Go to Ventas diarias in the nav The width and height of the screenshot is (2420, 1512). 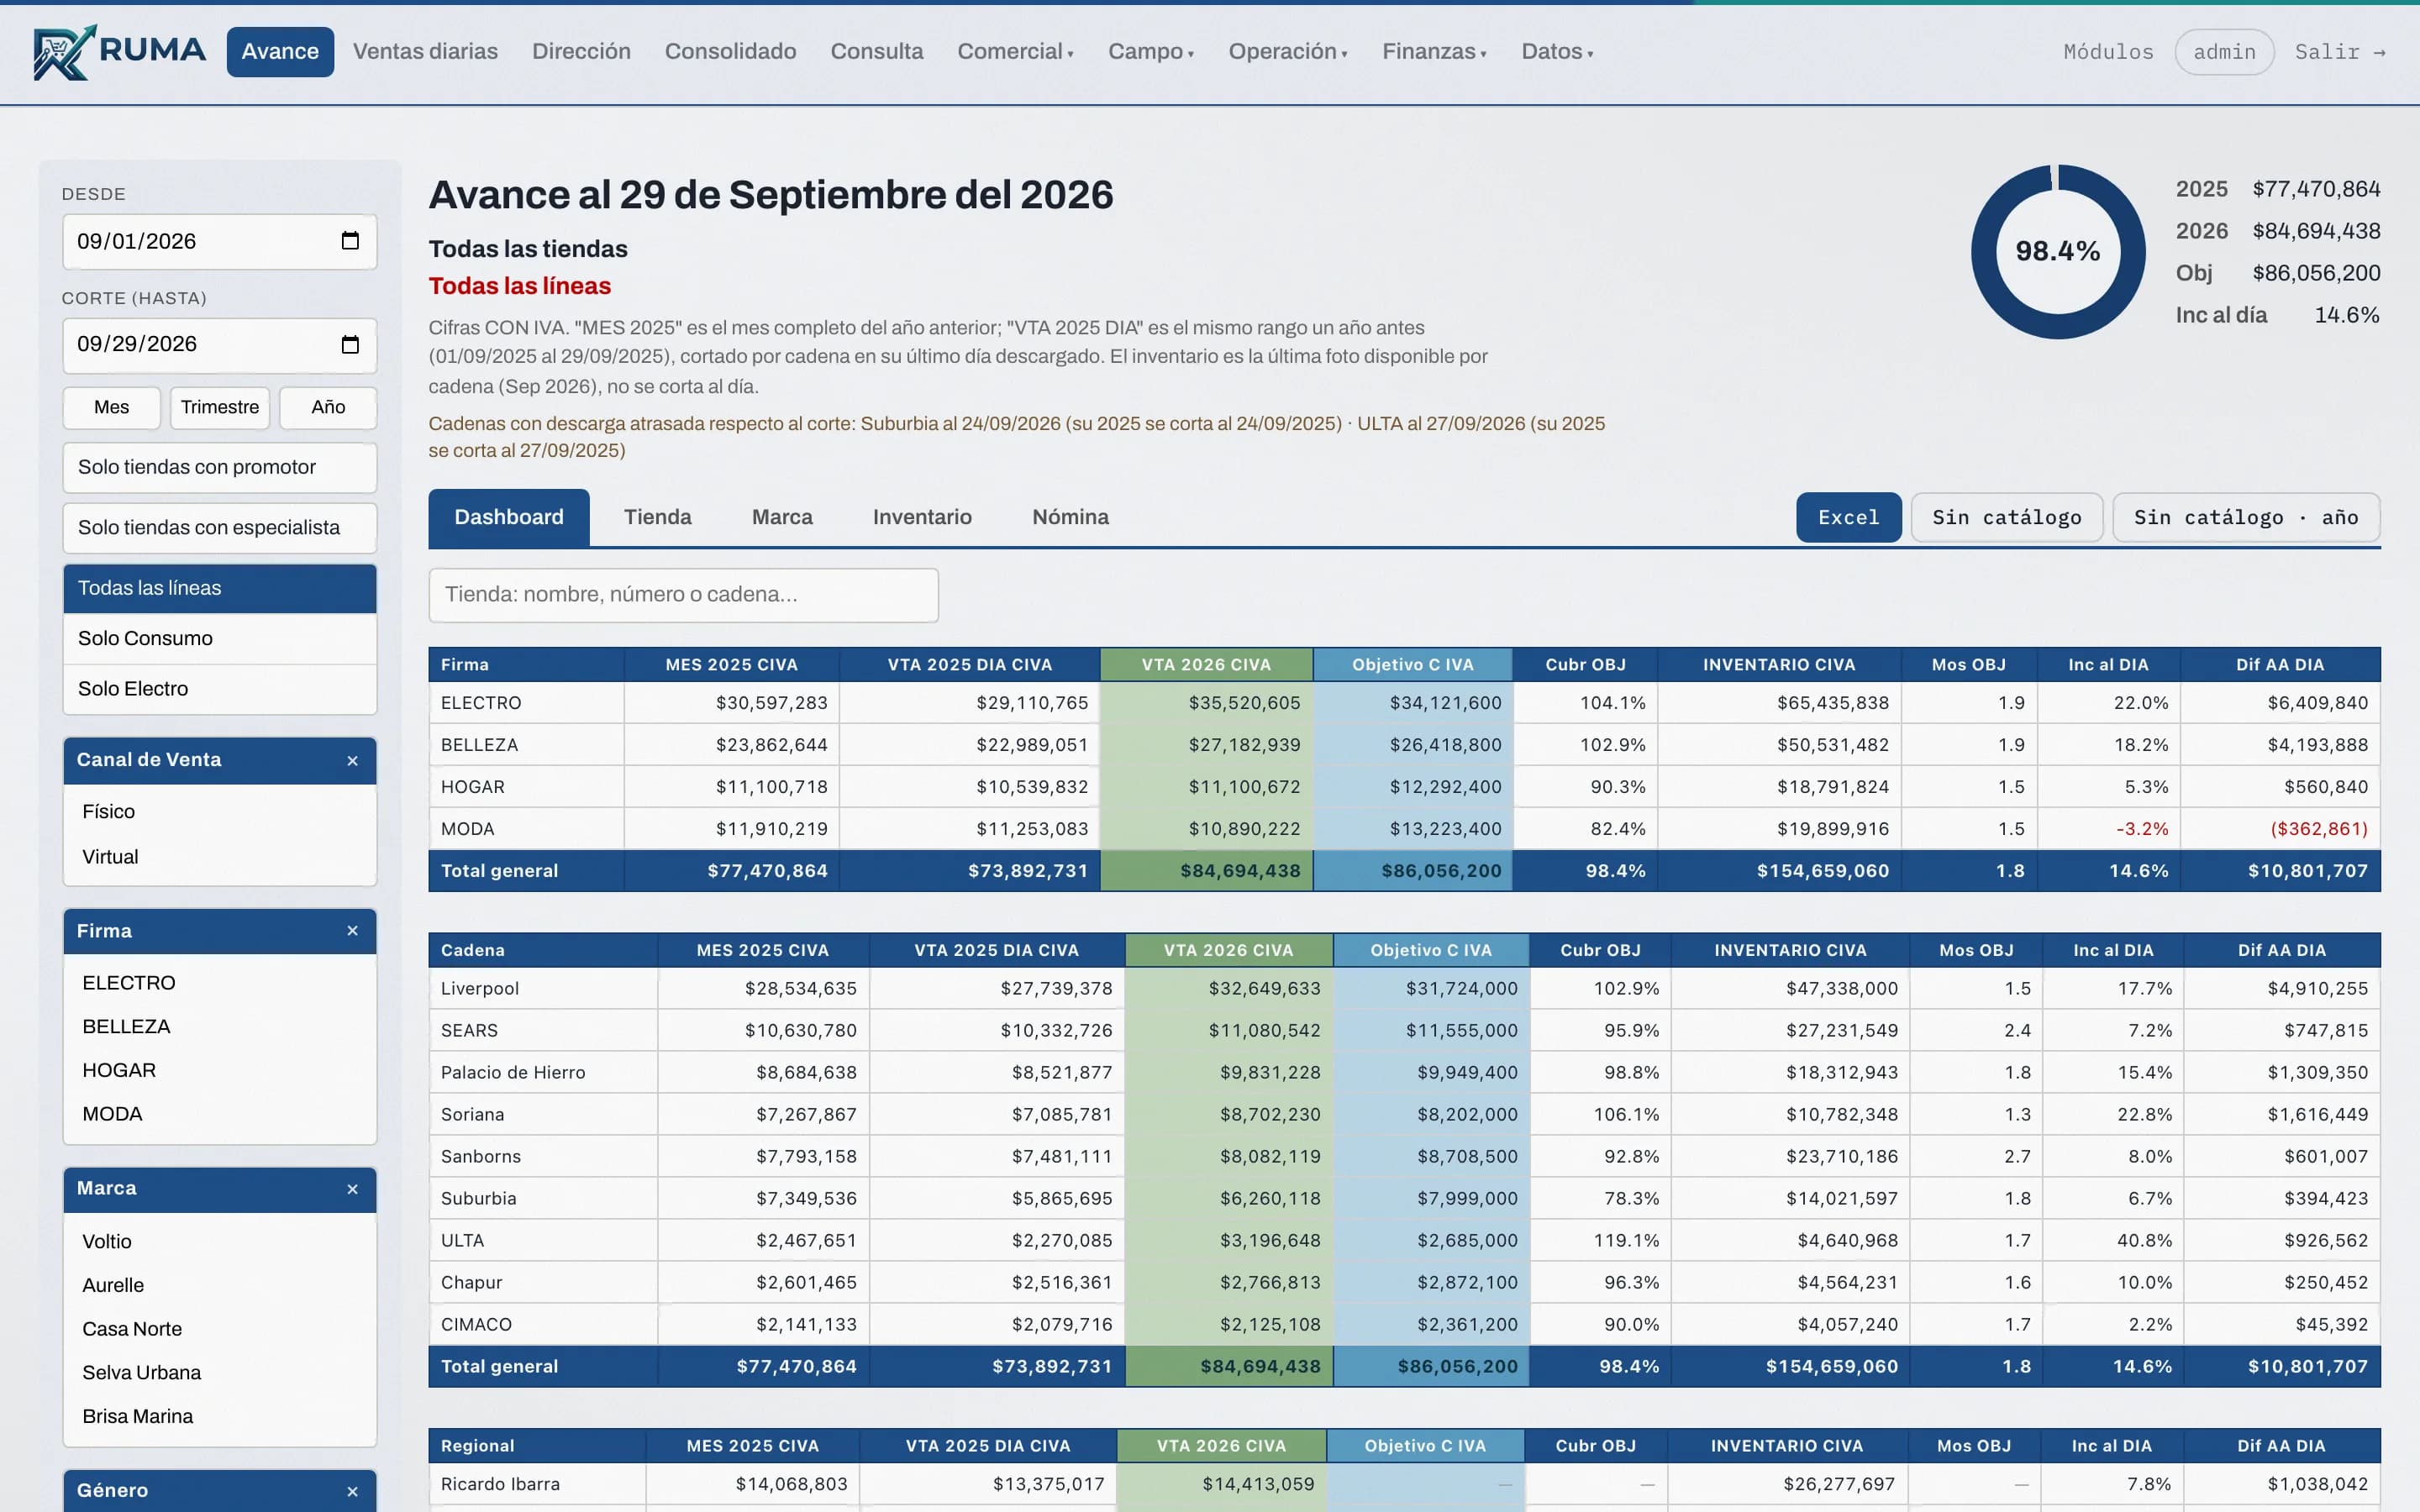click(x=425, y=52)
